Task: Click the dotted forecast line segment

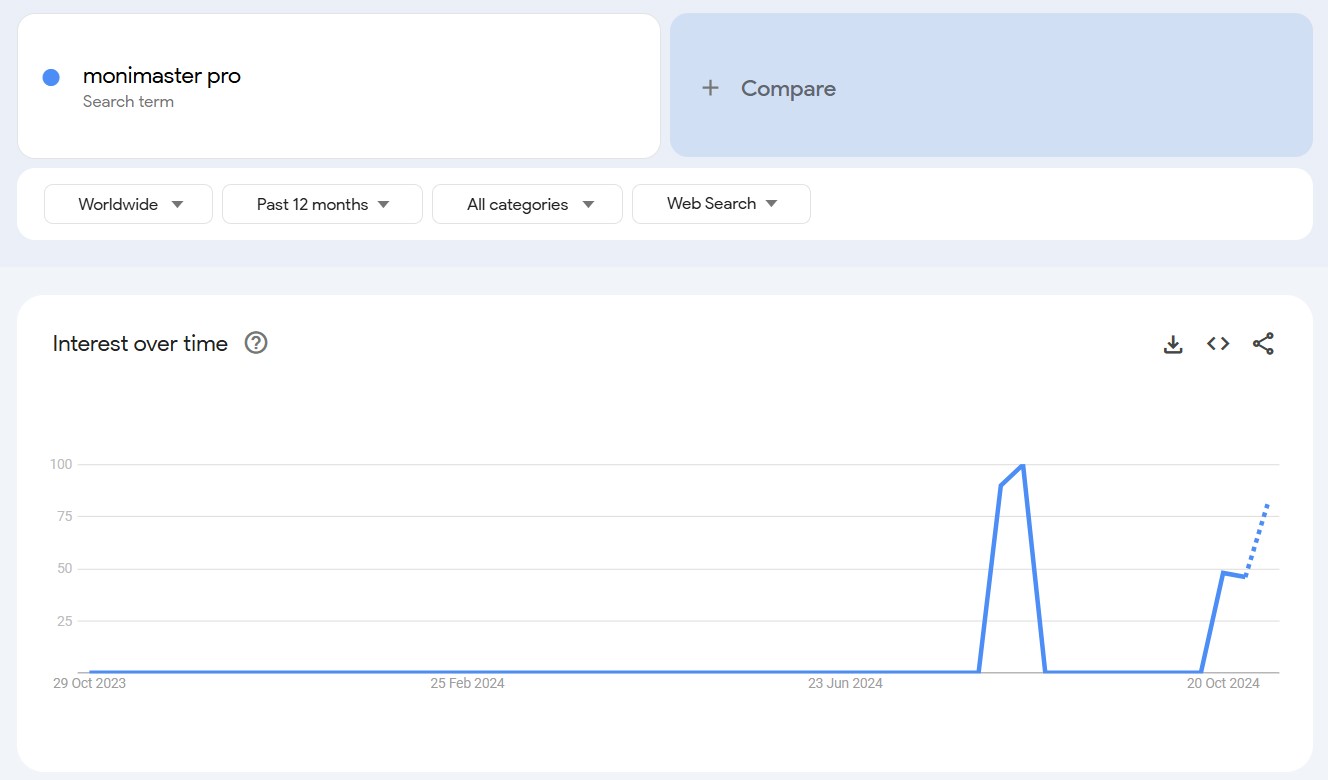Action: (1257, 540)
